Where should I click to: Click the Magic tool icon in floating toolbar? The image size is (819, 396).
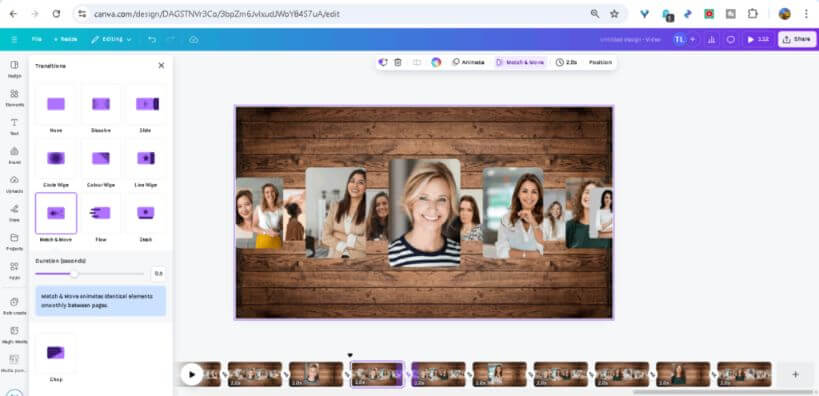tap(383, 62)
